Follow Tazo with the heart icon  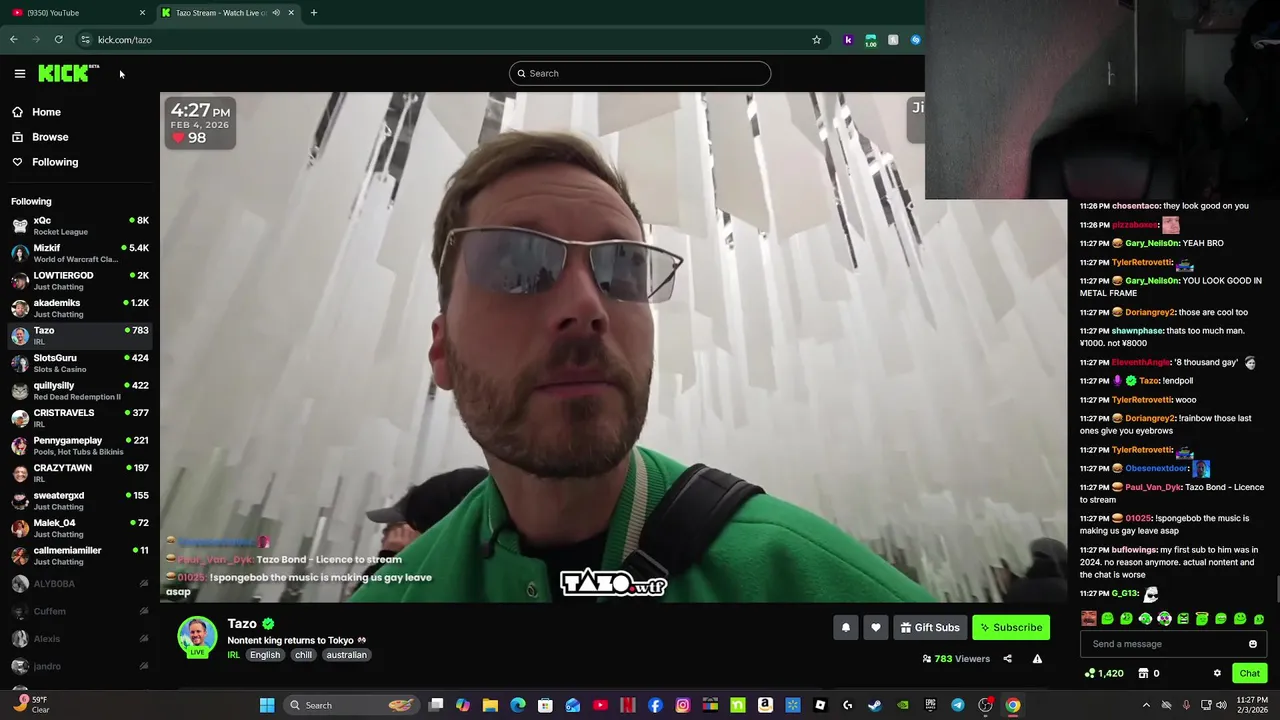click(876, 627)
